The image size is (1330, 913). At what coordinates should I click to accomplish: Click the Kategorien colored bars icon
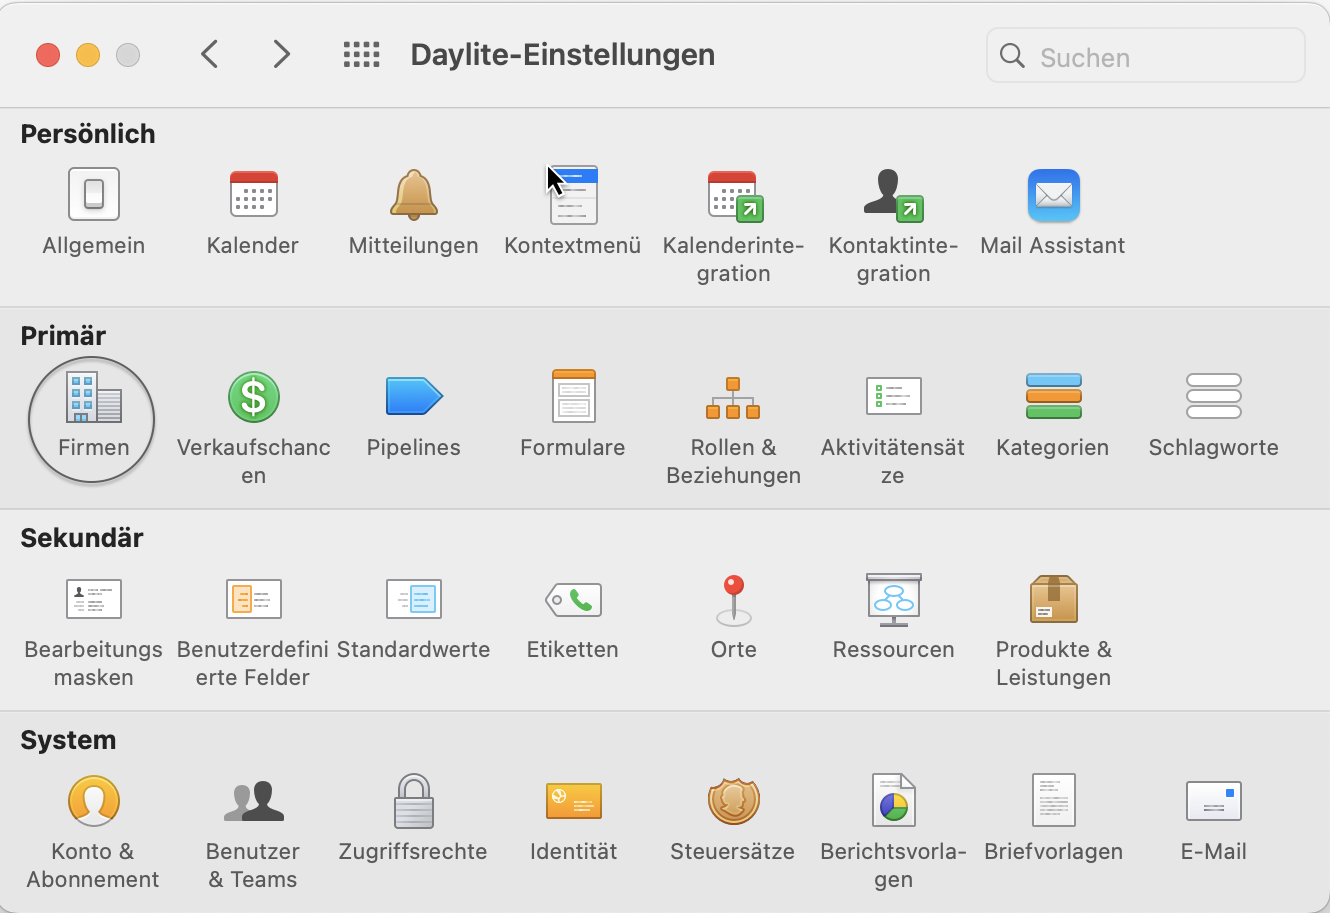coord(1053,397)
